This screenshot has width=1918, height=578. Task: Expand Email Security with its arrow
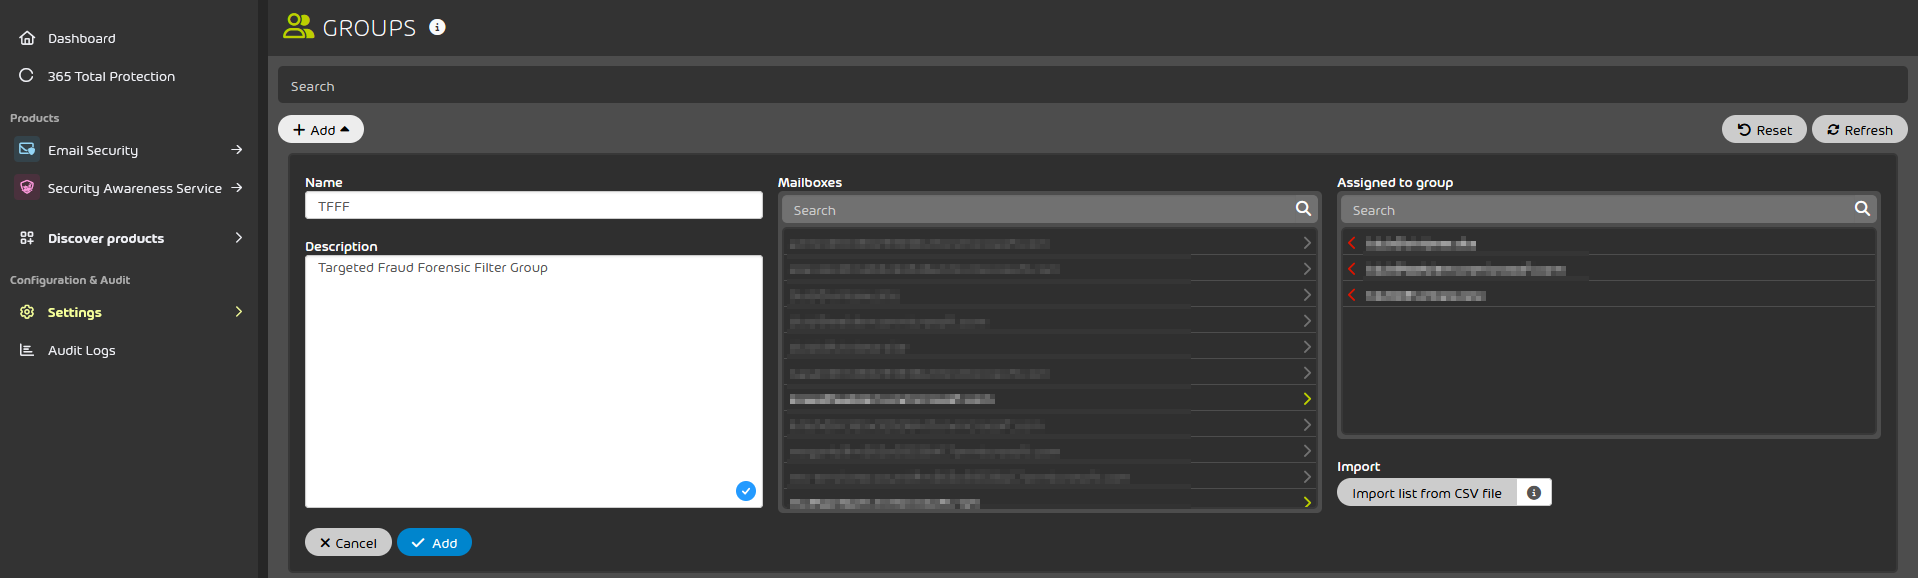pos(237,150)
